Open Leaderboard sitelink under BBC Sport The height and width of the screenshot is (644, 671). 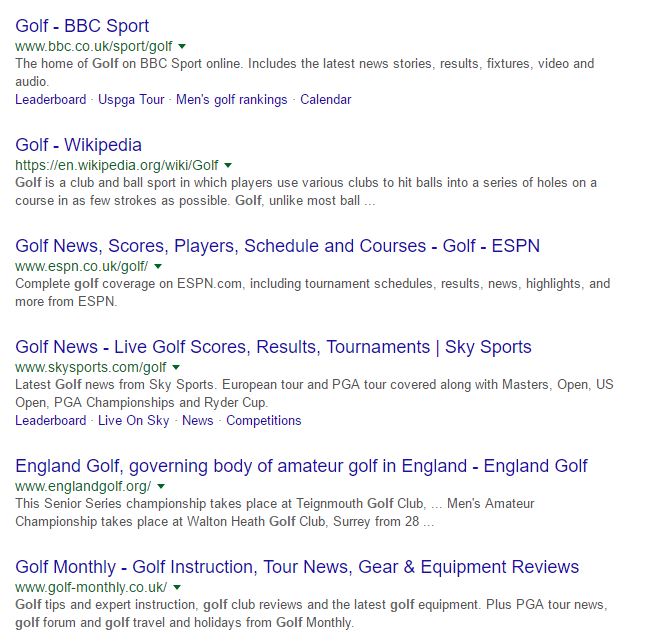click(51, 99)
